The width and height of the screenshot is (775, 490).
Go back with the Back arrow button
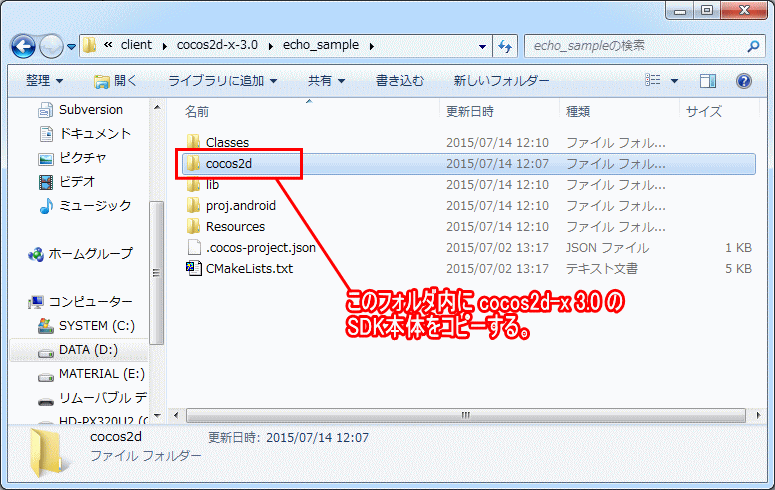23,46
